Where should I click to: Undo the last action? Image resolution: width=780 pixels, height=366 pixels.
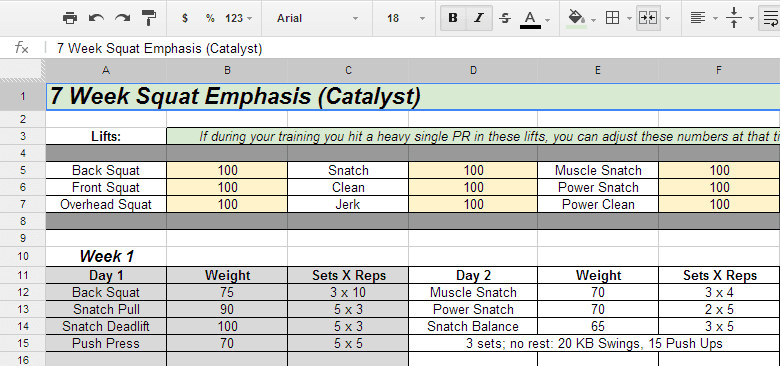click(96, 18)
